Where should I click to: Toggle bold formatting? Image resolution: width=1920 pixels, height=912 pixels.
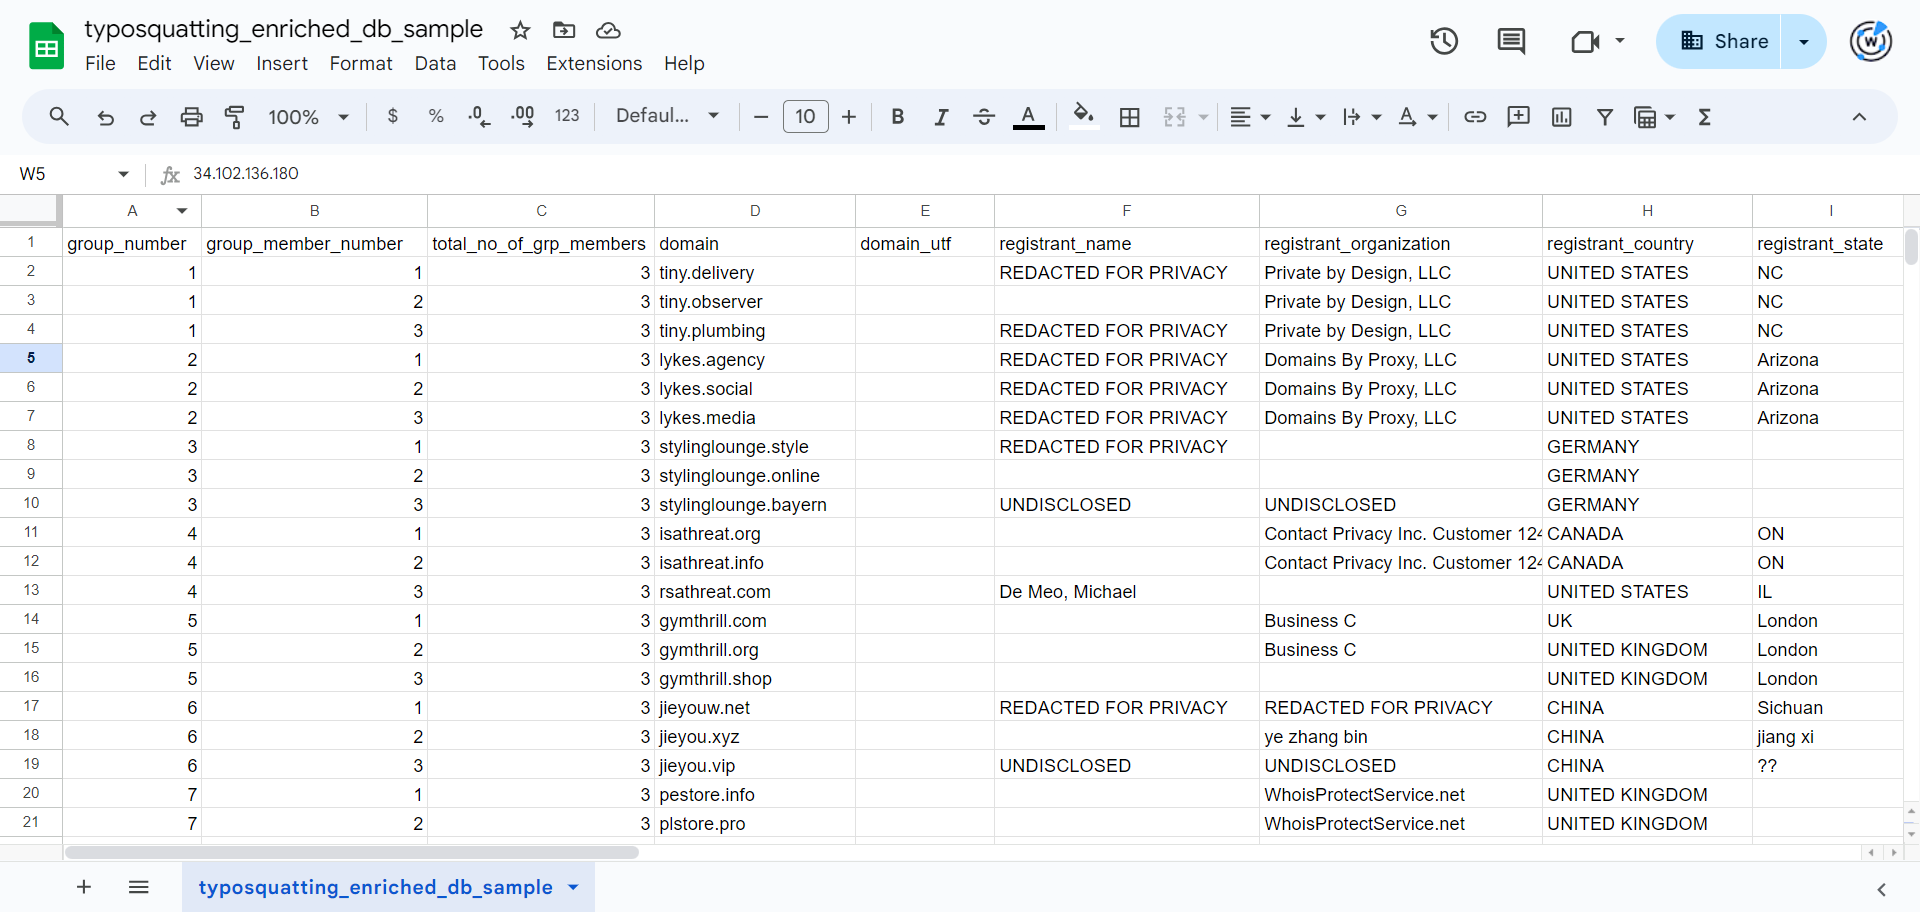click(897, 117)
